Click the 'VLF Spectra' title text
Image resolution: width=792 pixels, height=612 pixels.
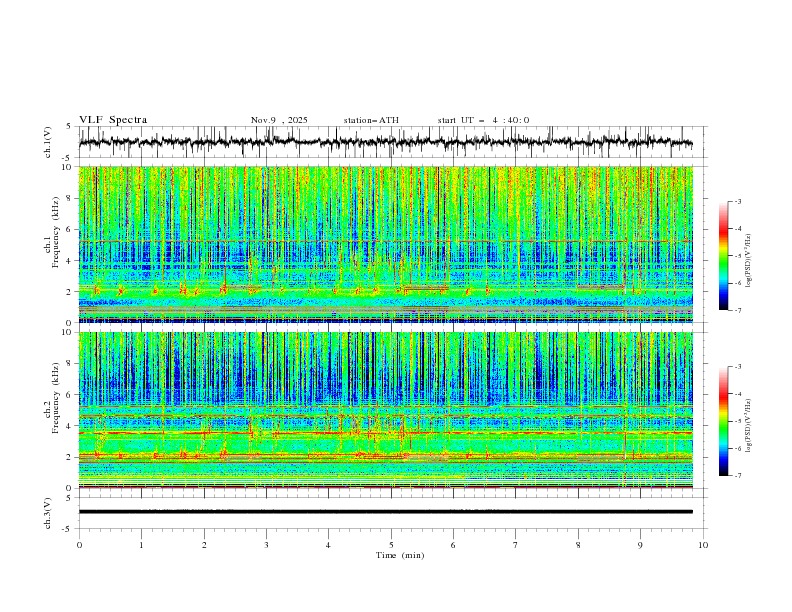113,120
